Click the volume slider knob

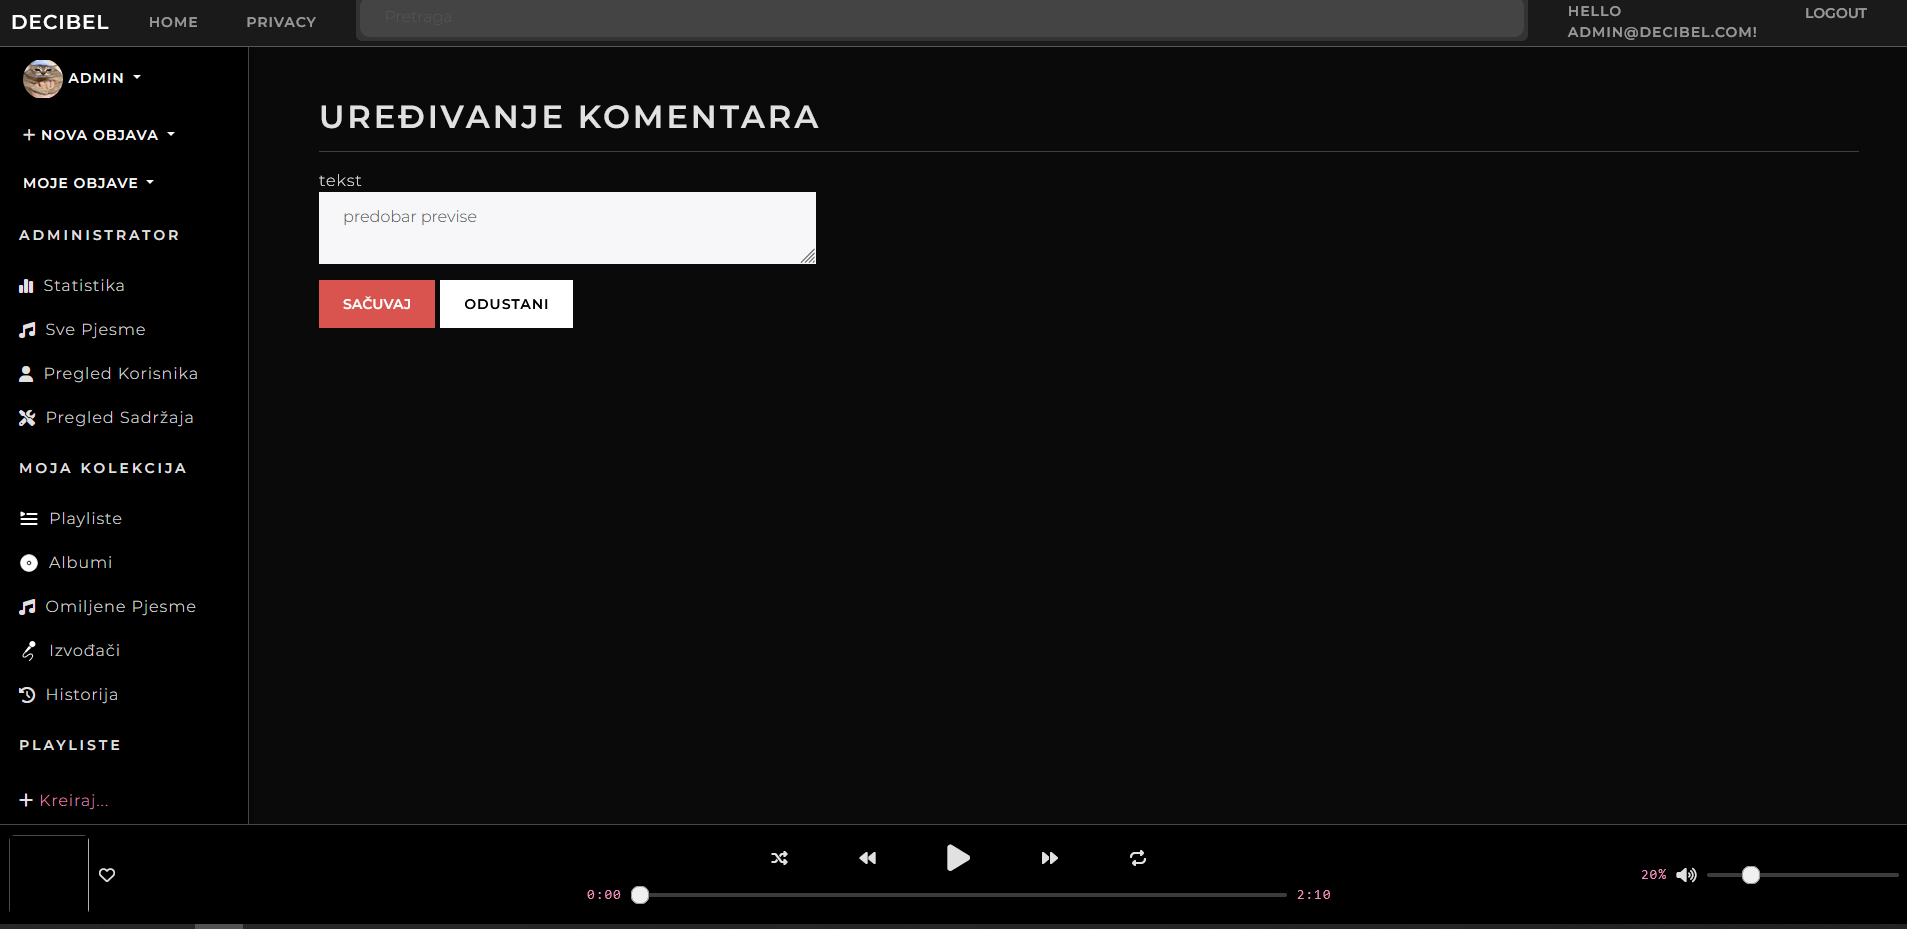pos(1750,875)
